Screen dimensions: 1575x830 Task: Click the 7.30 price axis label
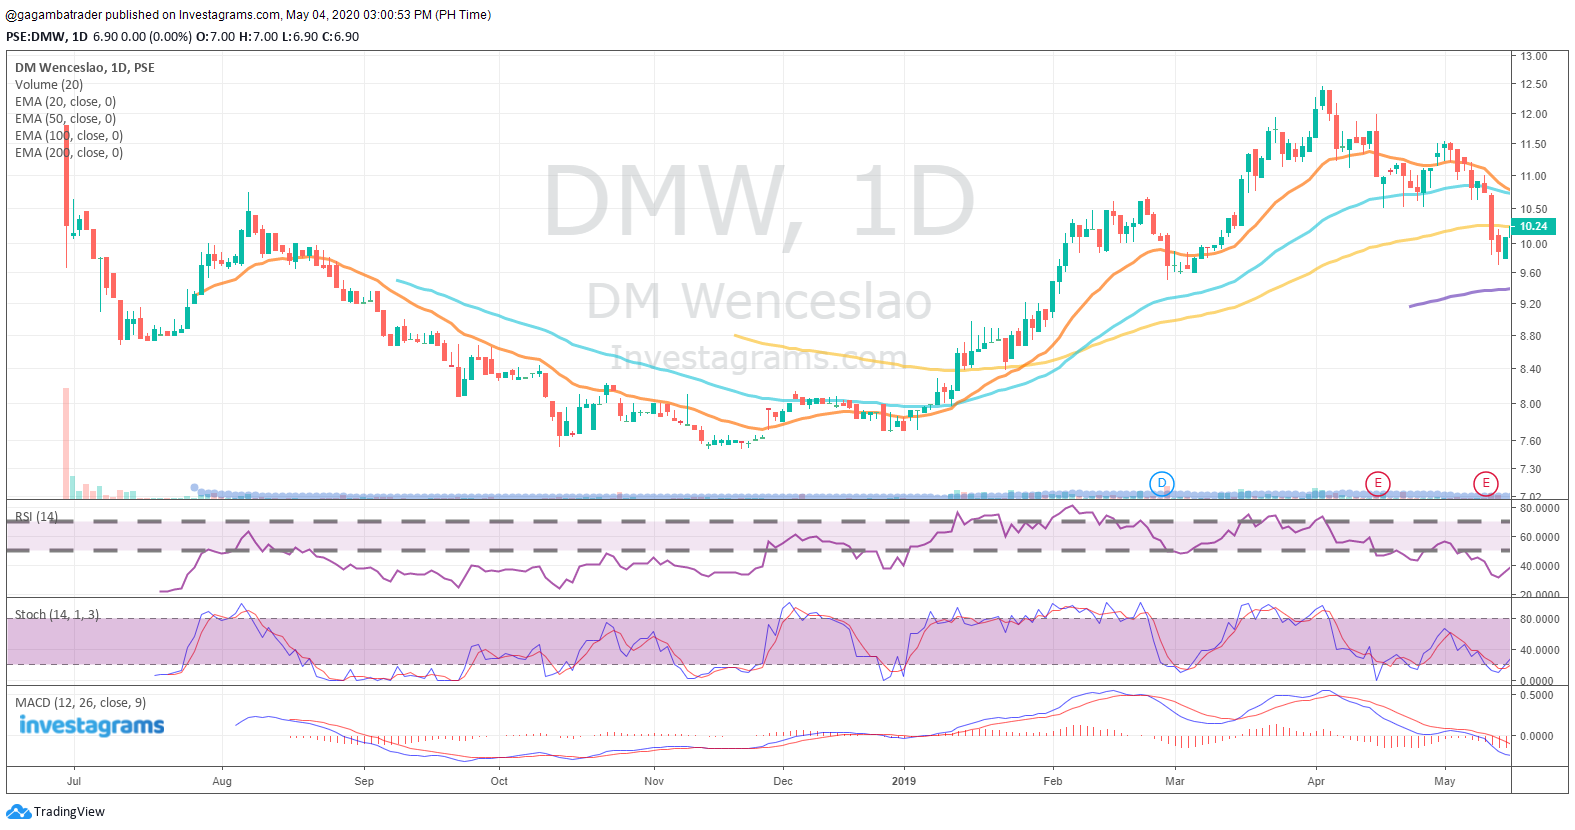pyautogui.click(x=1530, y=469)
